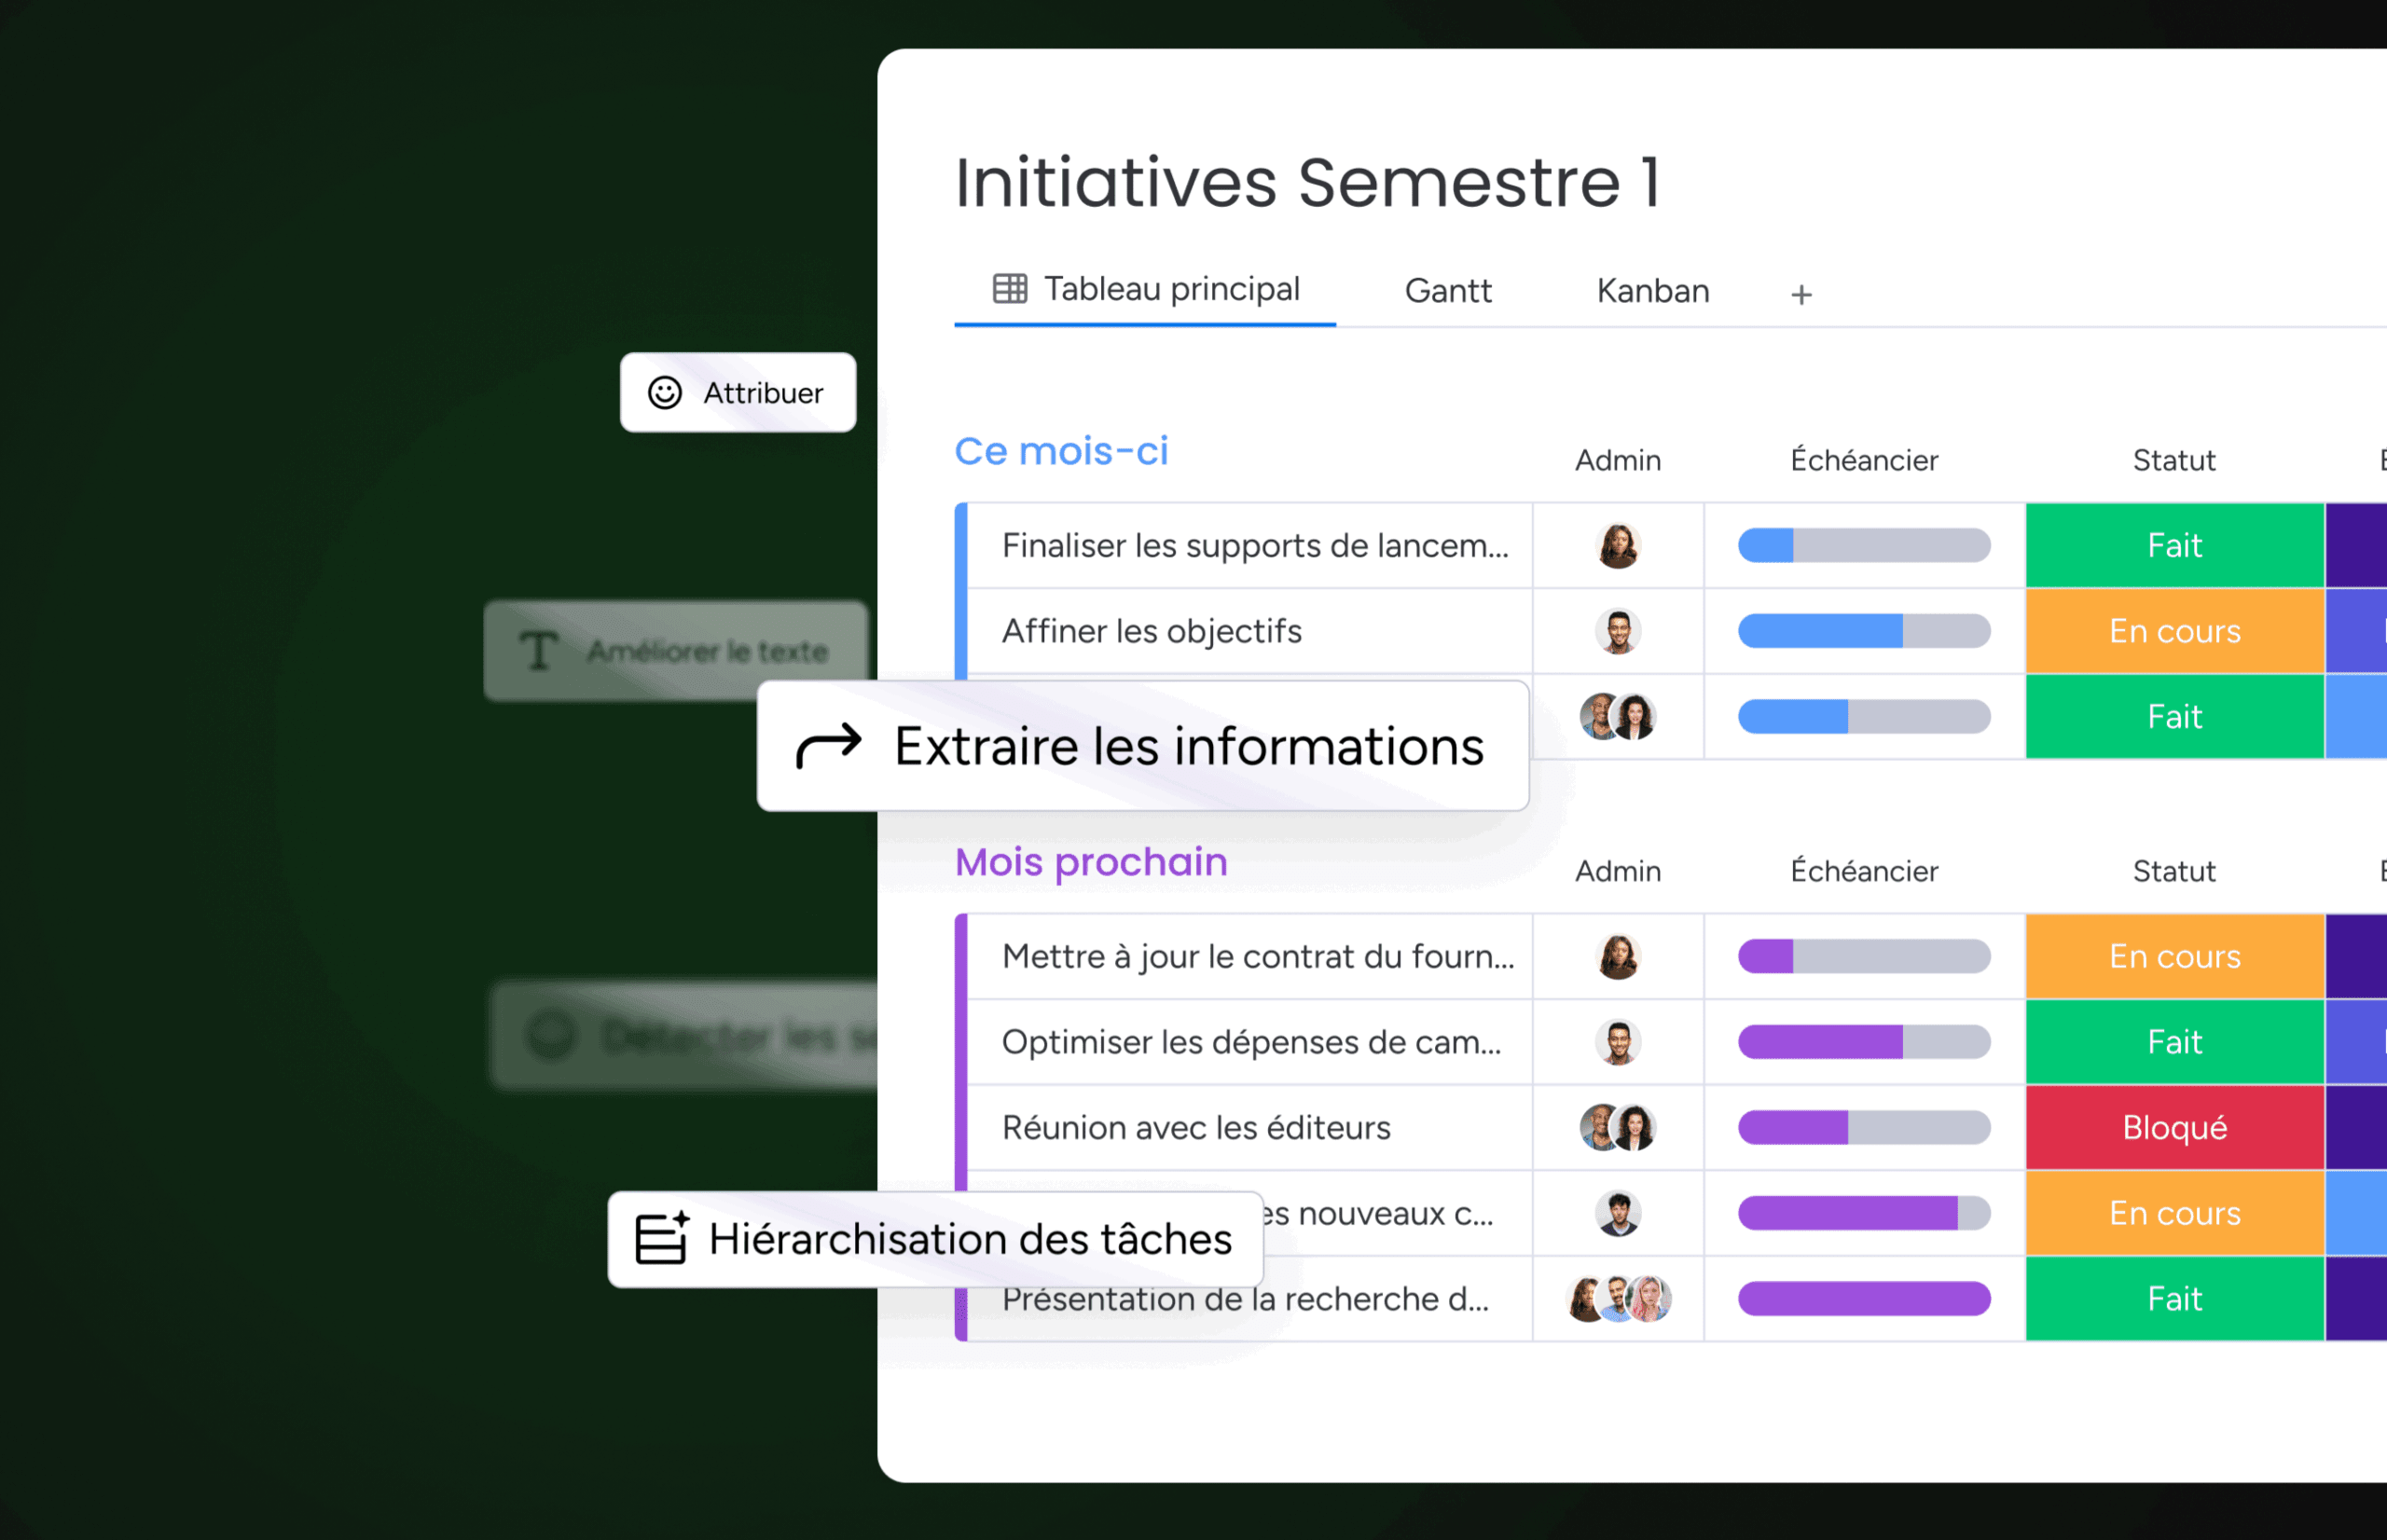Screen dimensions: 2387x1540
Task: Collapse the Mois prochain group
Action: pos(1091,862)
